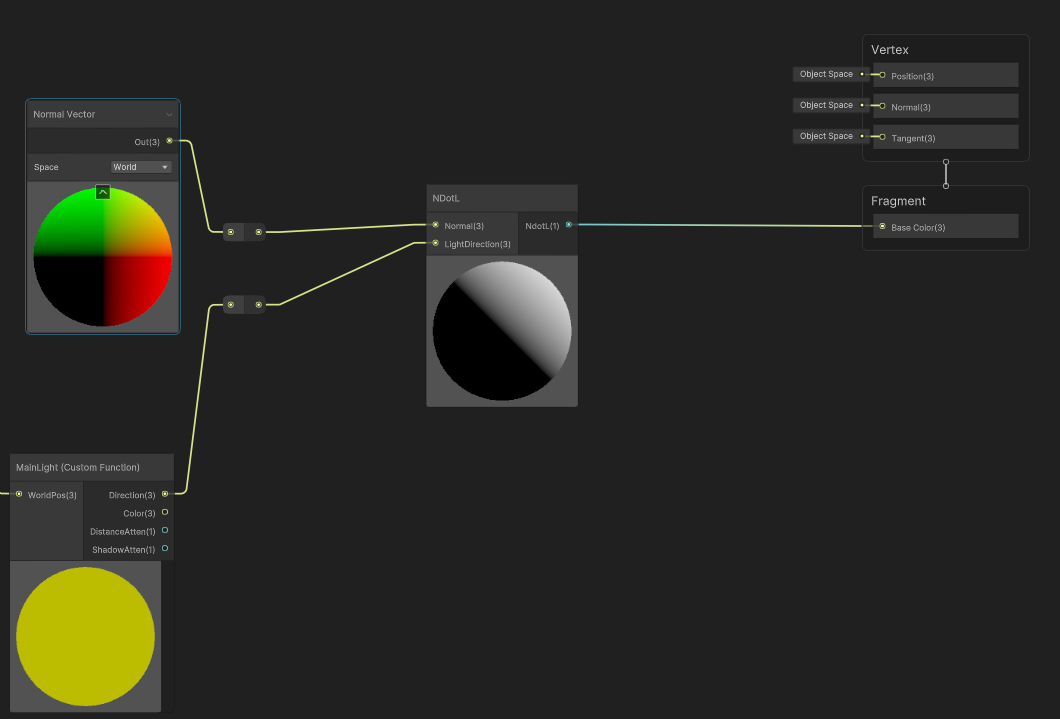Click the ShadowAtten(1) output port
1060x719 pixels.
(165, 549)
